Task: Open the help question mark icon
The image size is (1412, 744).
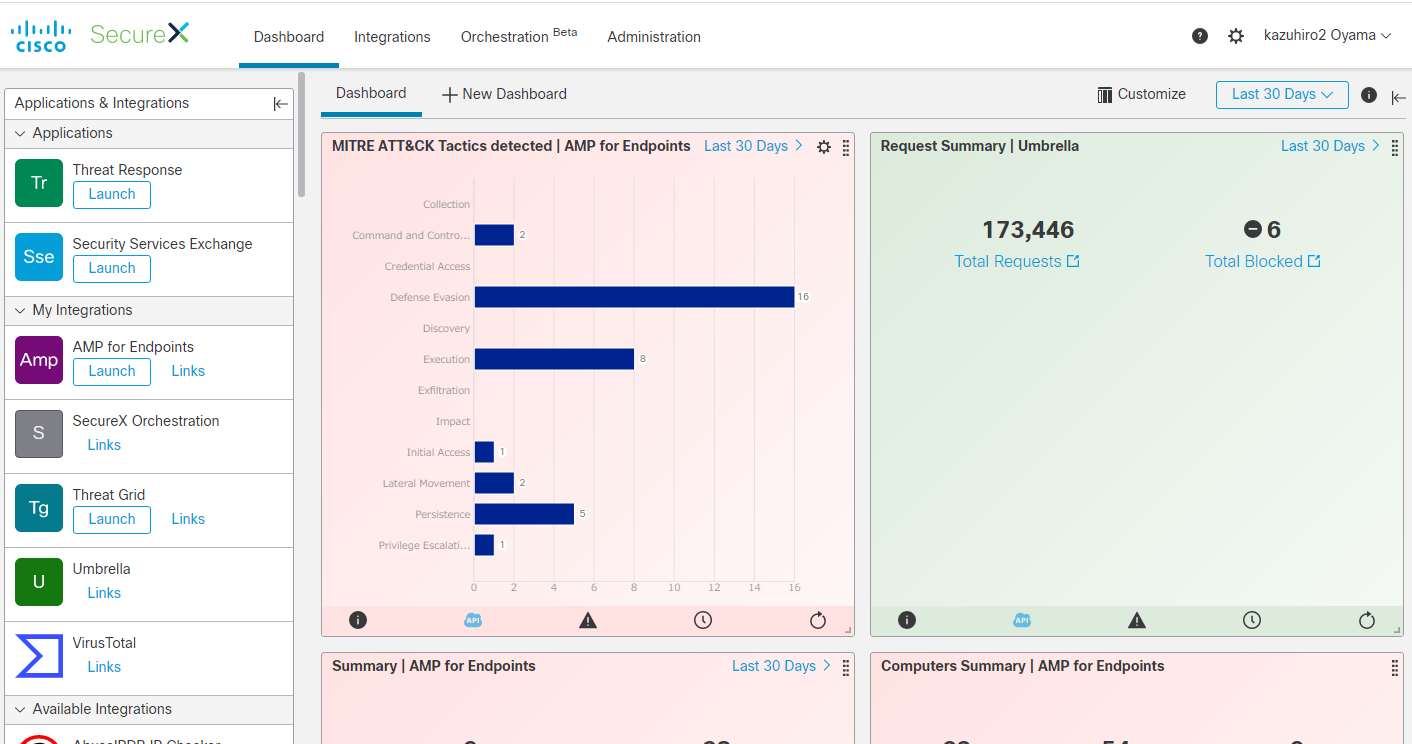Action: (1200, 36)
